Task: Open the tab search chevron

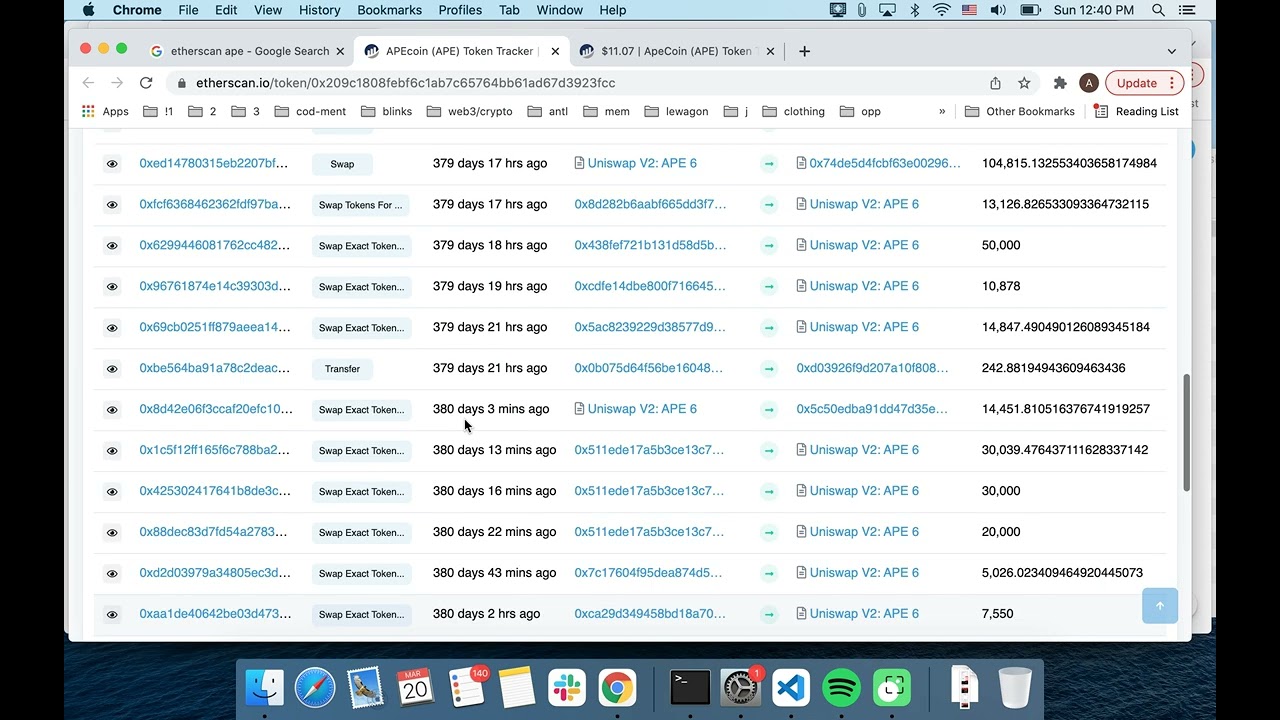Action: click(x=1172, y=51)
